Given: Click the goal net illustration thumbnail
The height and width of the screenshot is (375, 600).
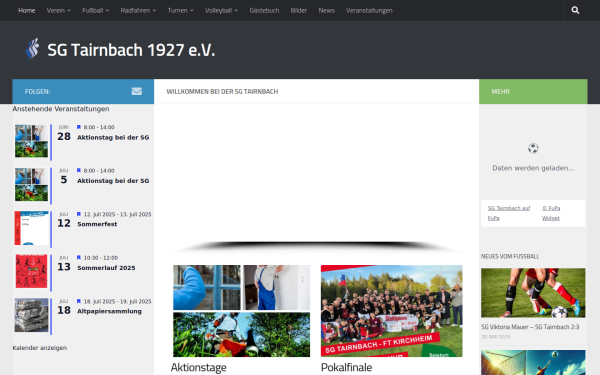Looking at the screenshot, I should point(533,362).
